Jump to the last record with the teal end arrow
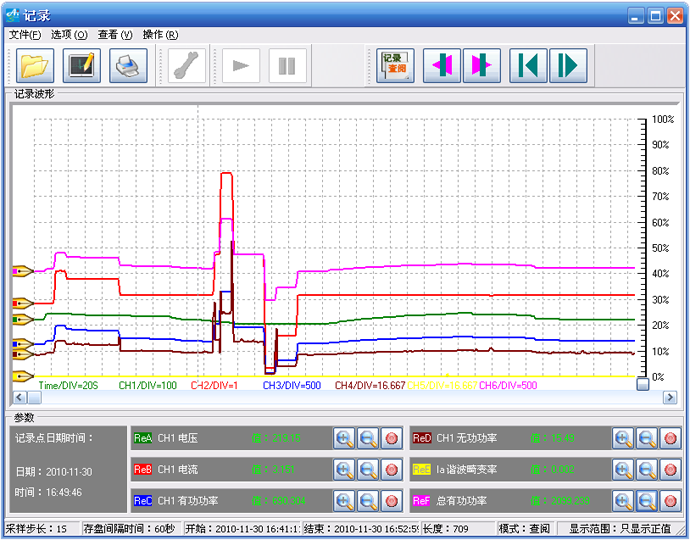Screen dimensions: 690x540 pos(568,66)
